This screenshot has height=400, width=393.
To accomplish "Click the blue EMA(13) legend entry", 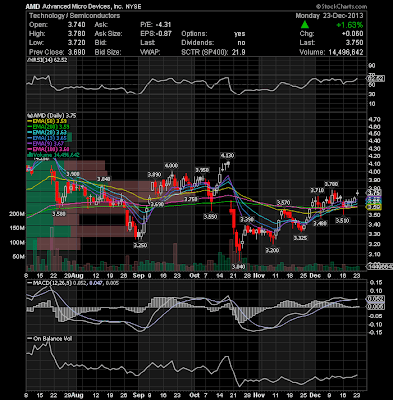I will pos(47,138).
